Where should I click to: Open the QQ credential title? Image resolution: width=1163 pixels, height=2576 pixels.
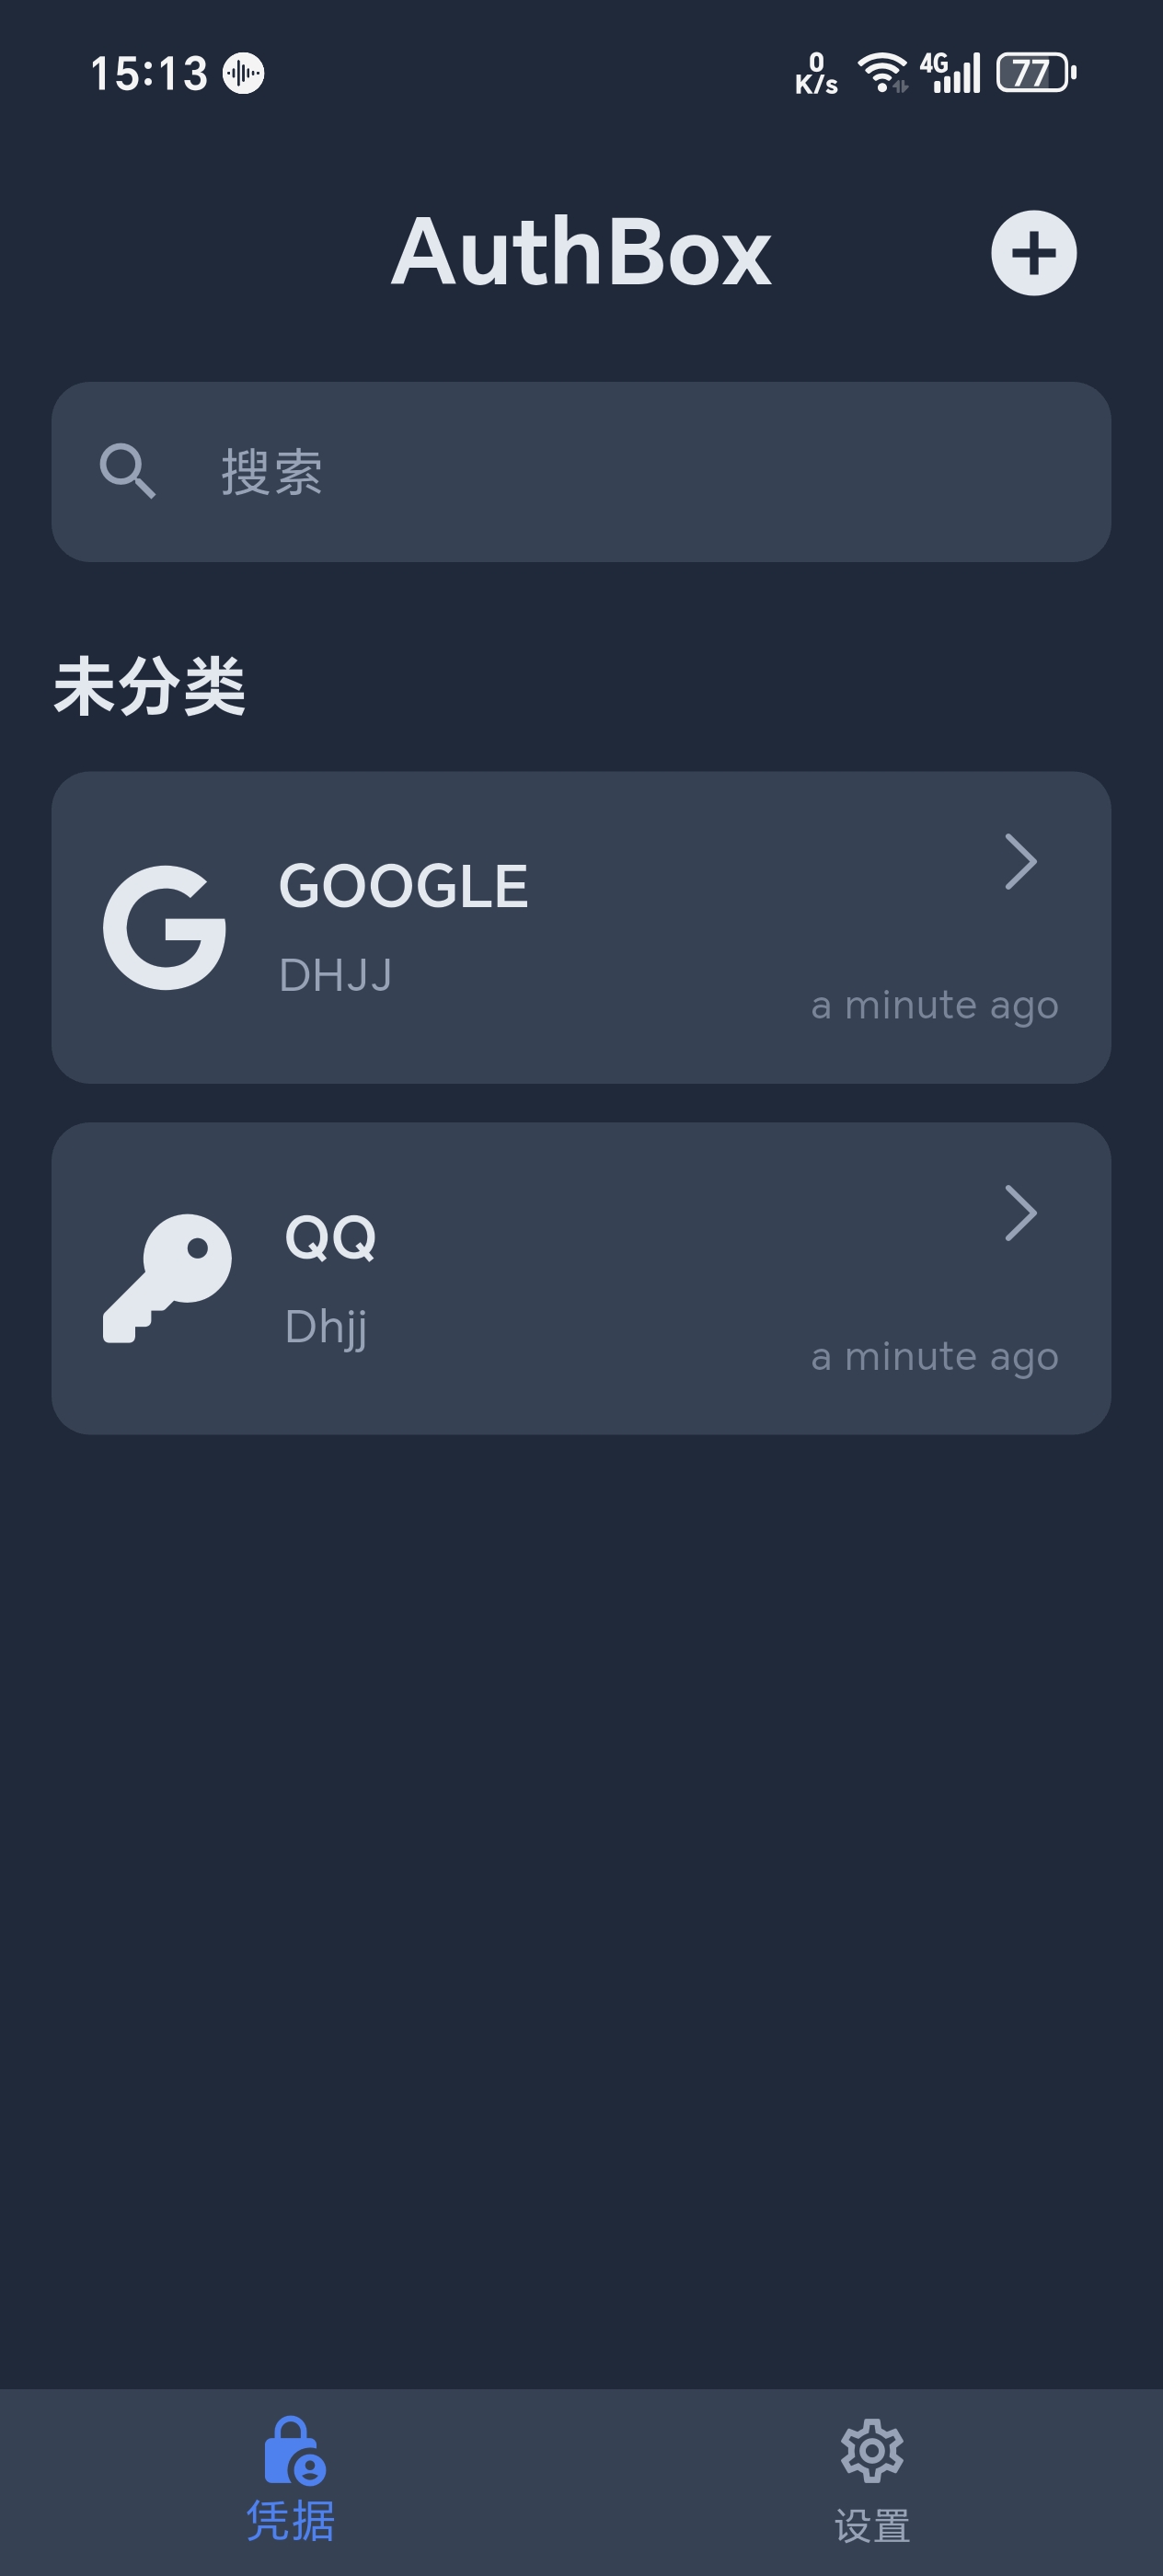[330, 1239]
